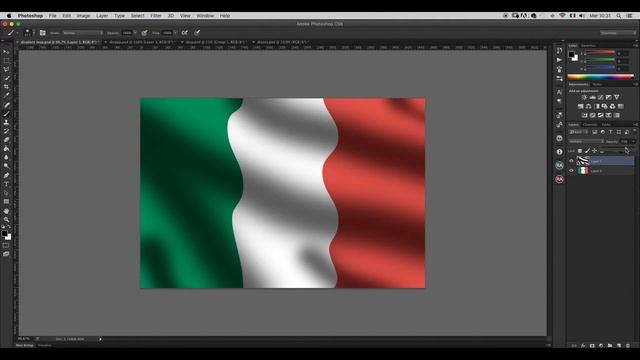This screenshot has width=640, height=360.
Task: Select the Blur tool
Action: pos(6,157)
